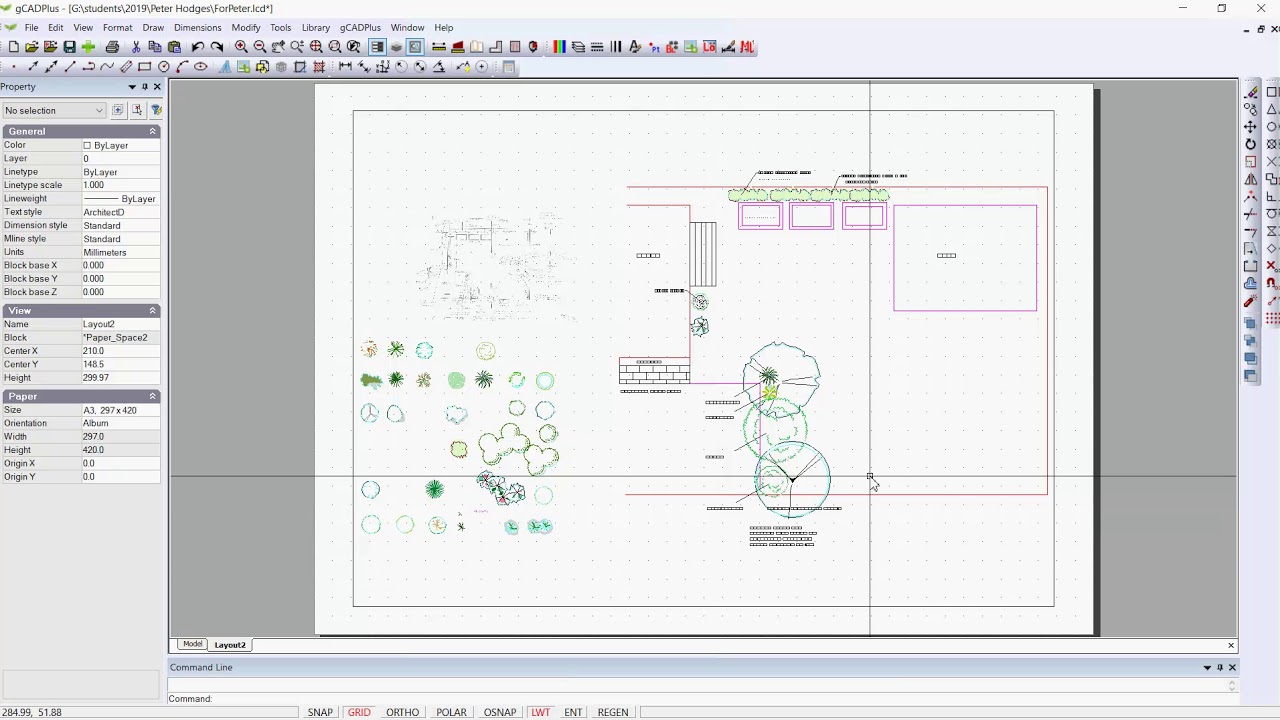The height and width of the screenshot is (720, 1280).
Task: Redo the last undone action
Action: pyautogui.click(x=217, y=47)
